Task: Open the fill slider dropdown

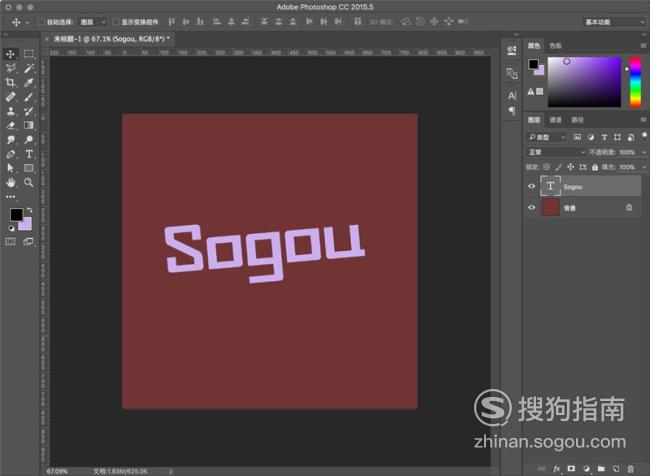Action: click(x=644, y=167)
